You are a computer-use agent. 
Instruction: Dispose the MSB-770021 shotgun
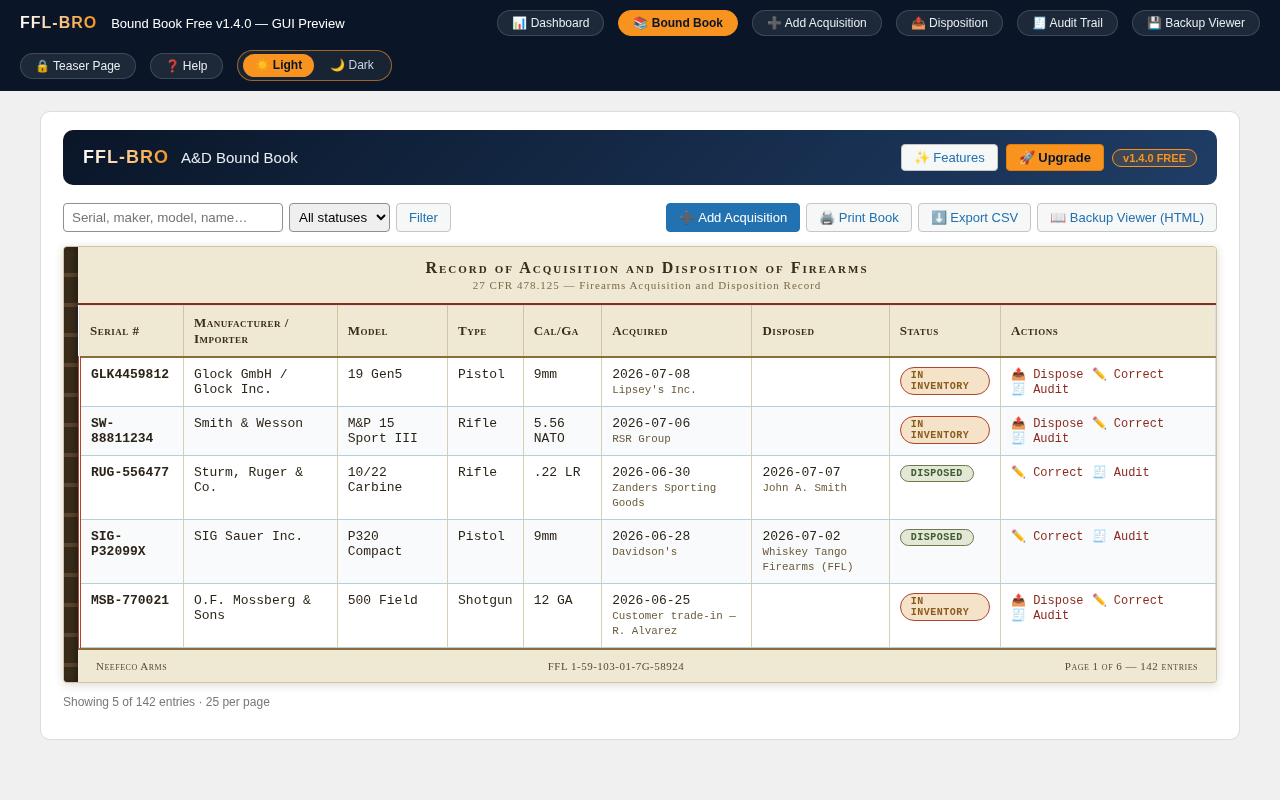pos(1047,601)
